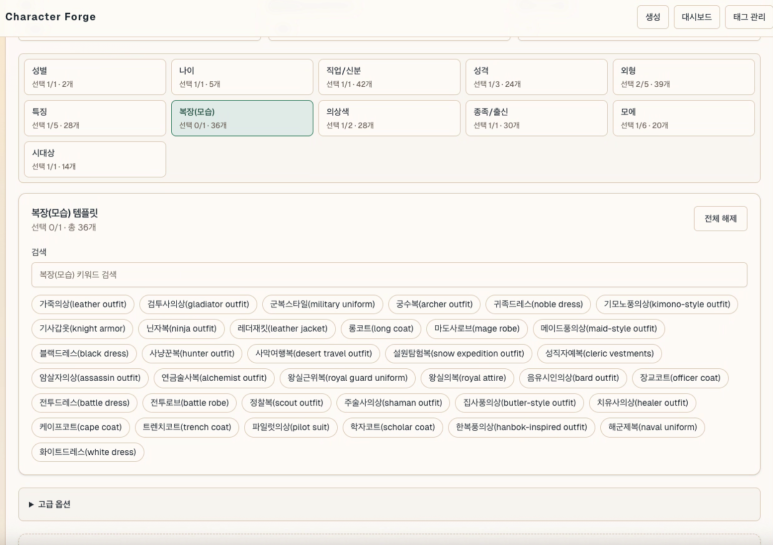Viewport: 773px width, 545px height.
Task: Click the 전체 해제 button
Action: tap(720, 219)
